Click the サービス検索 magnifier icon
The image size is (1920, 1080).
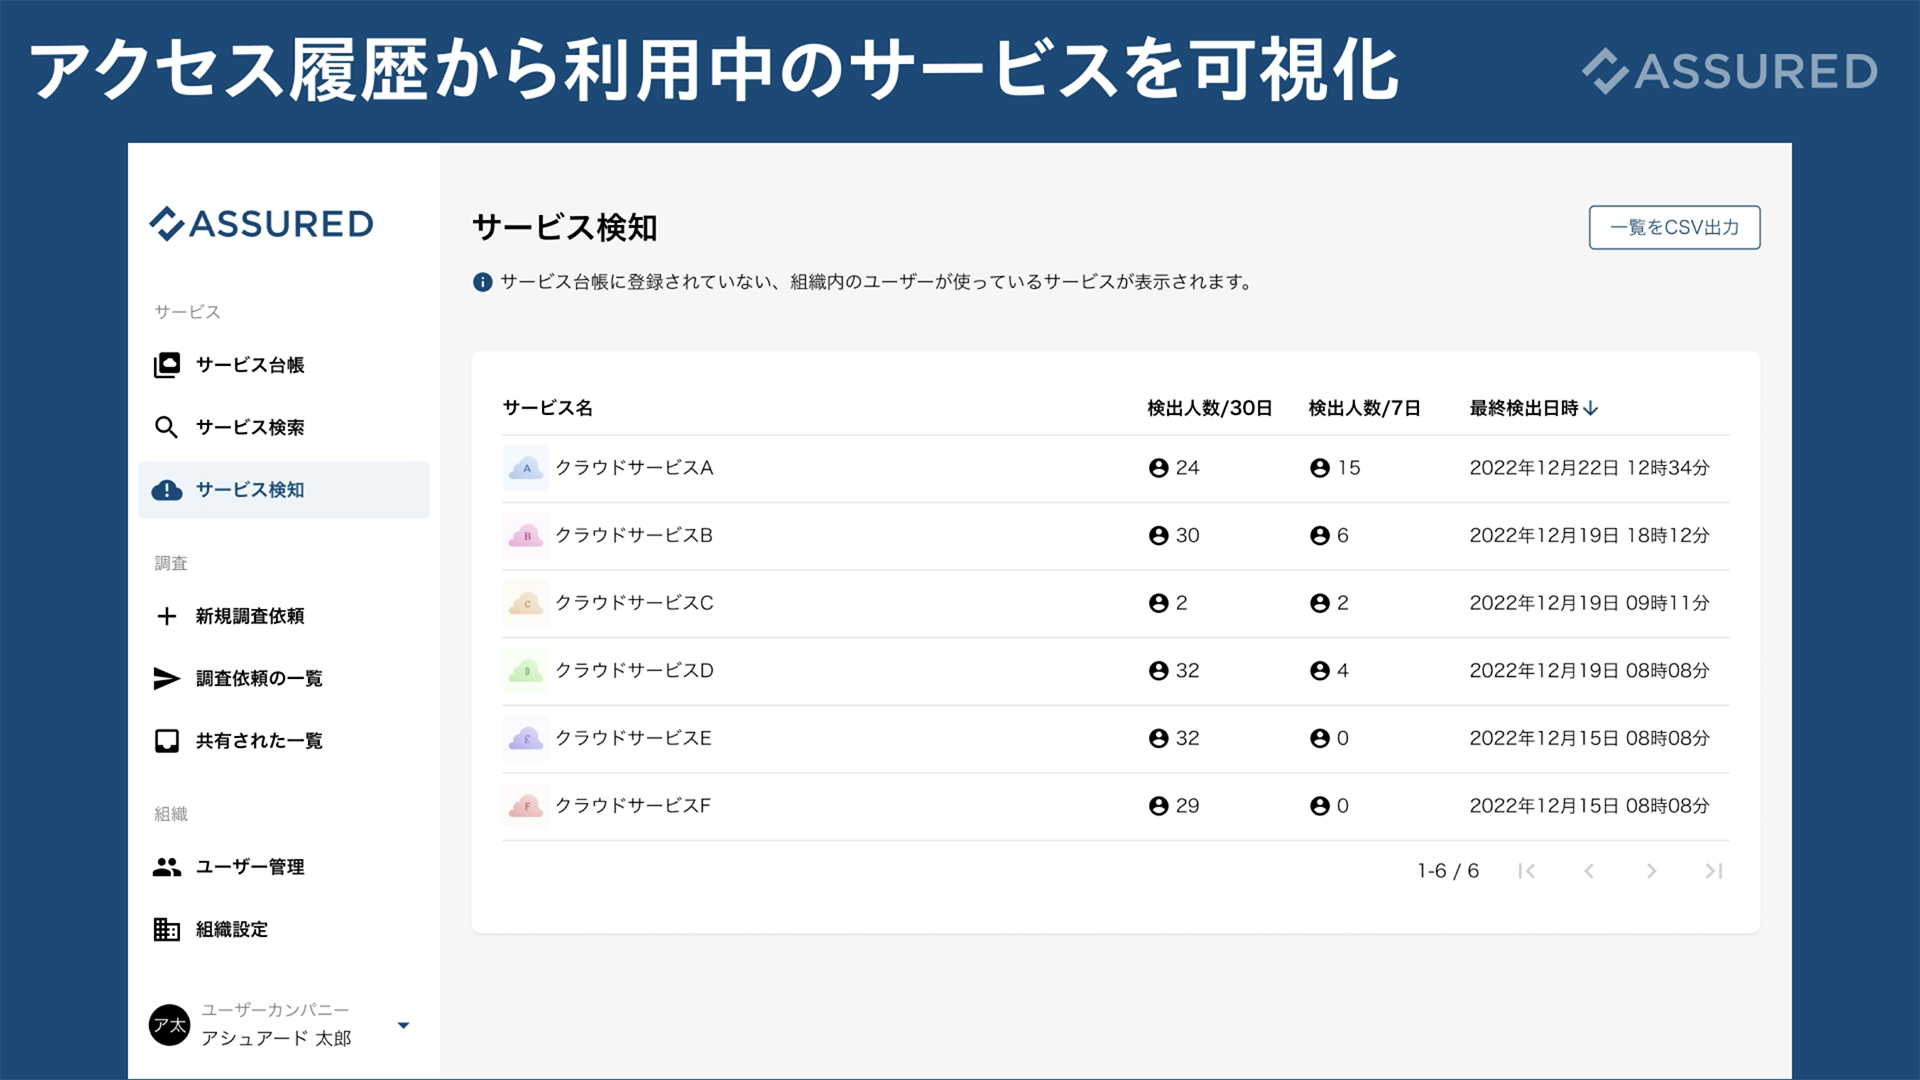pos(167,428)
